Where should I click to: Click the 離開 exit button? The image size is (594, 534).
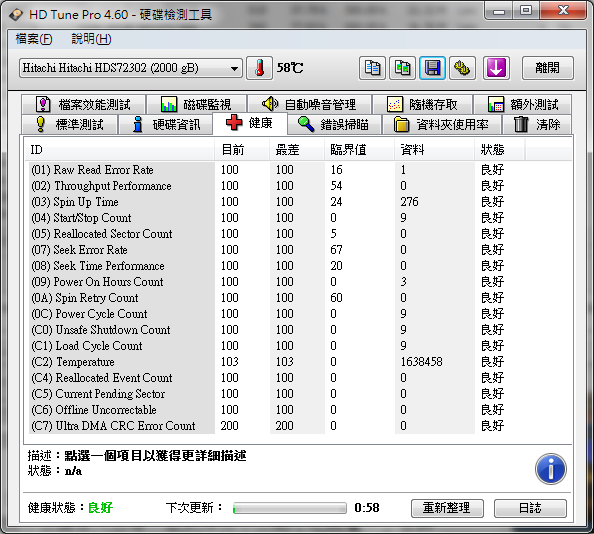pos(548,68)
